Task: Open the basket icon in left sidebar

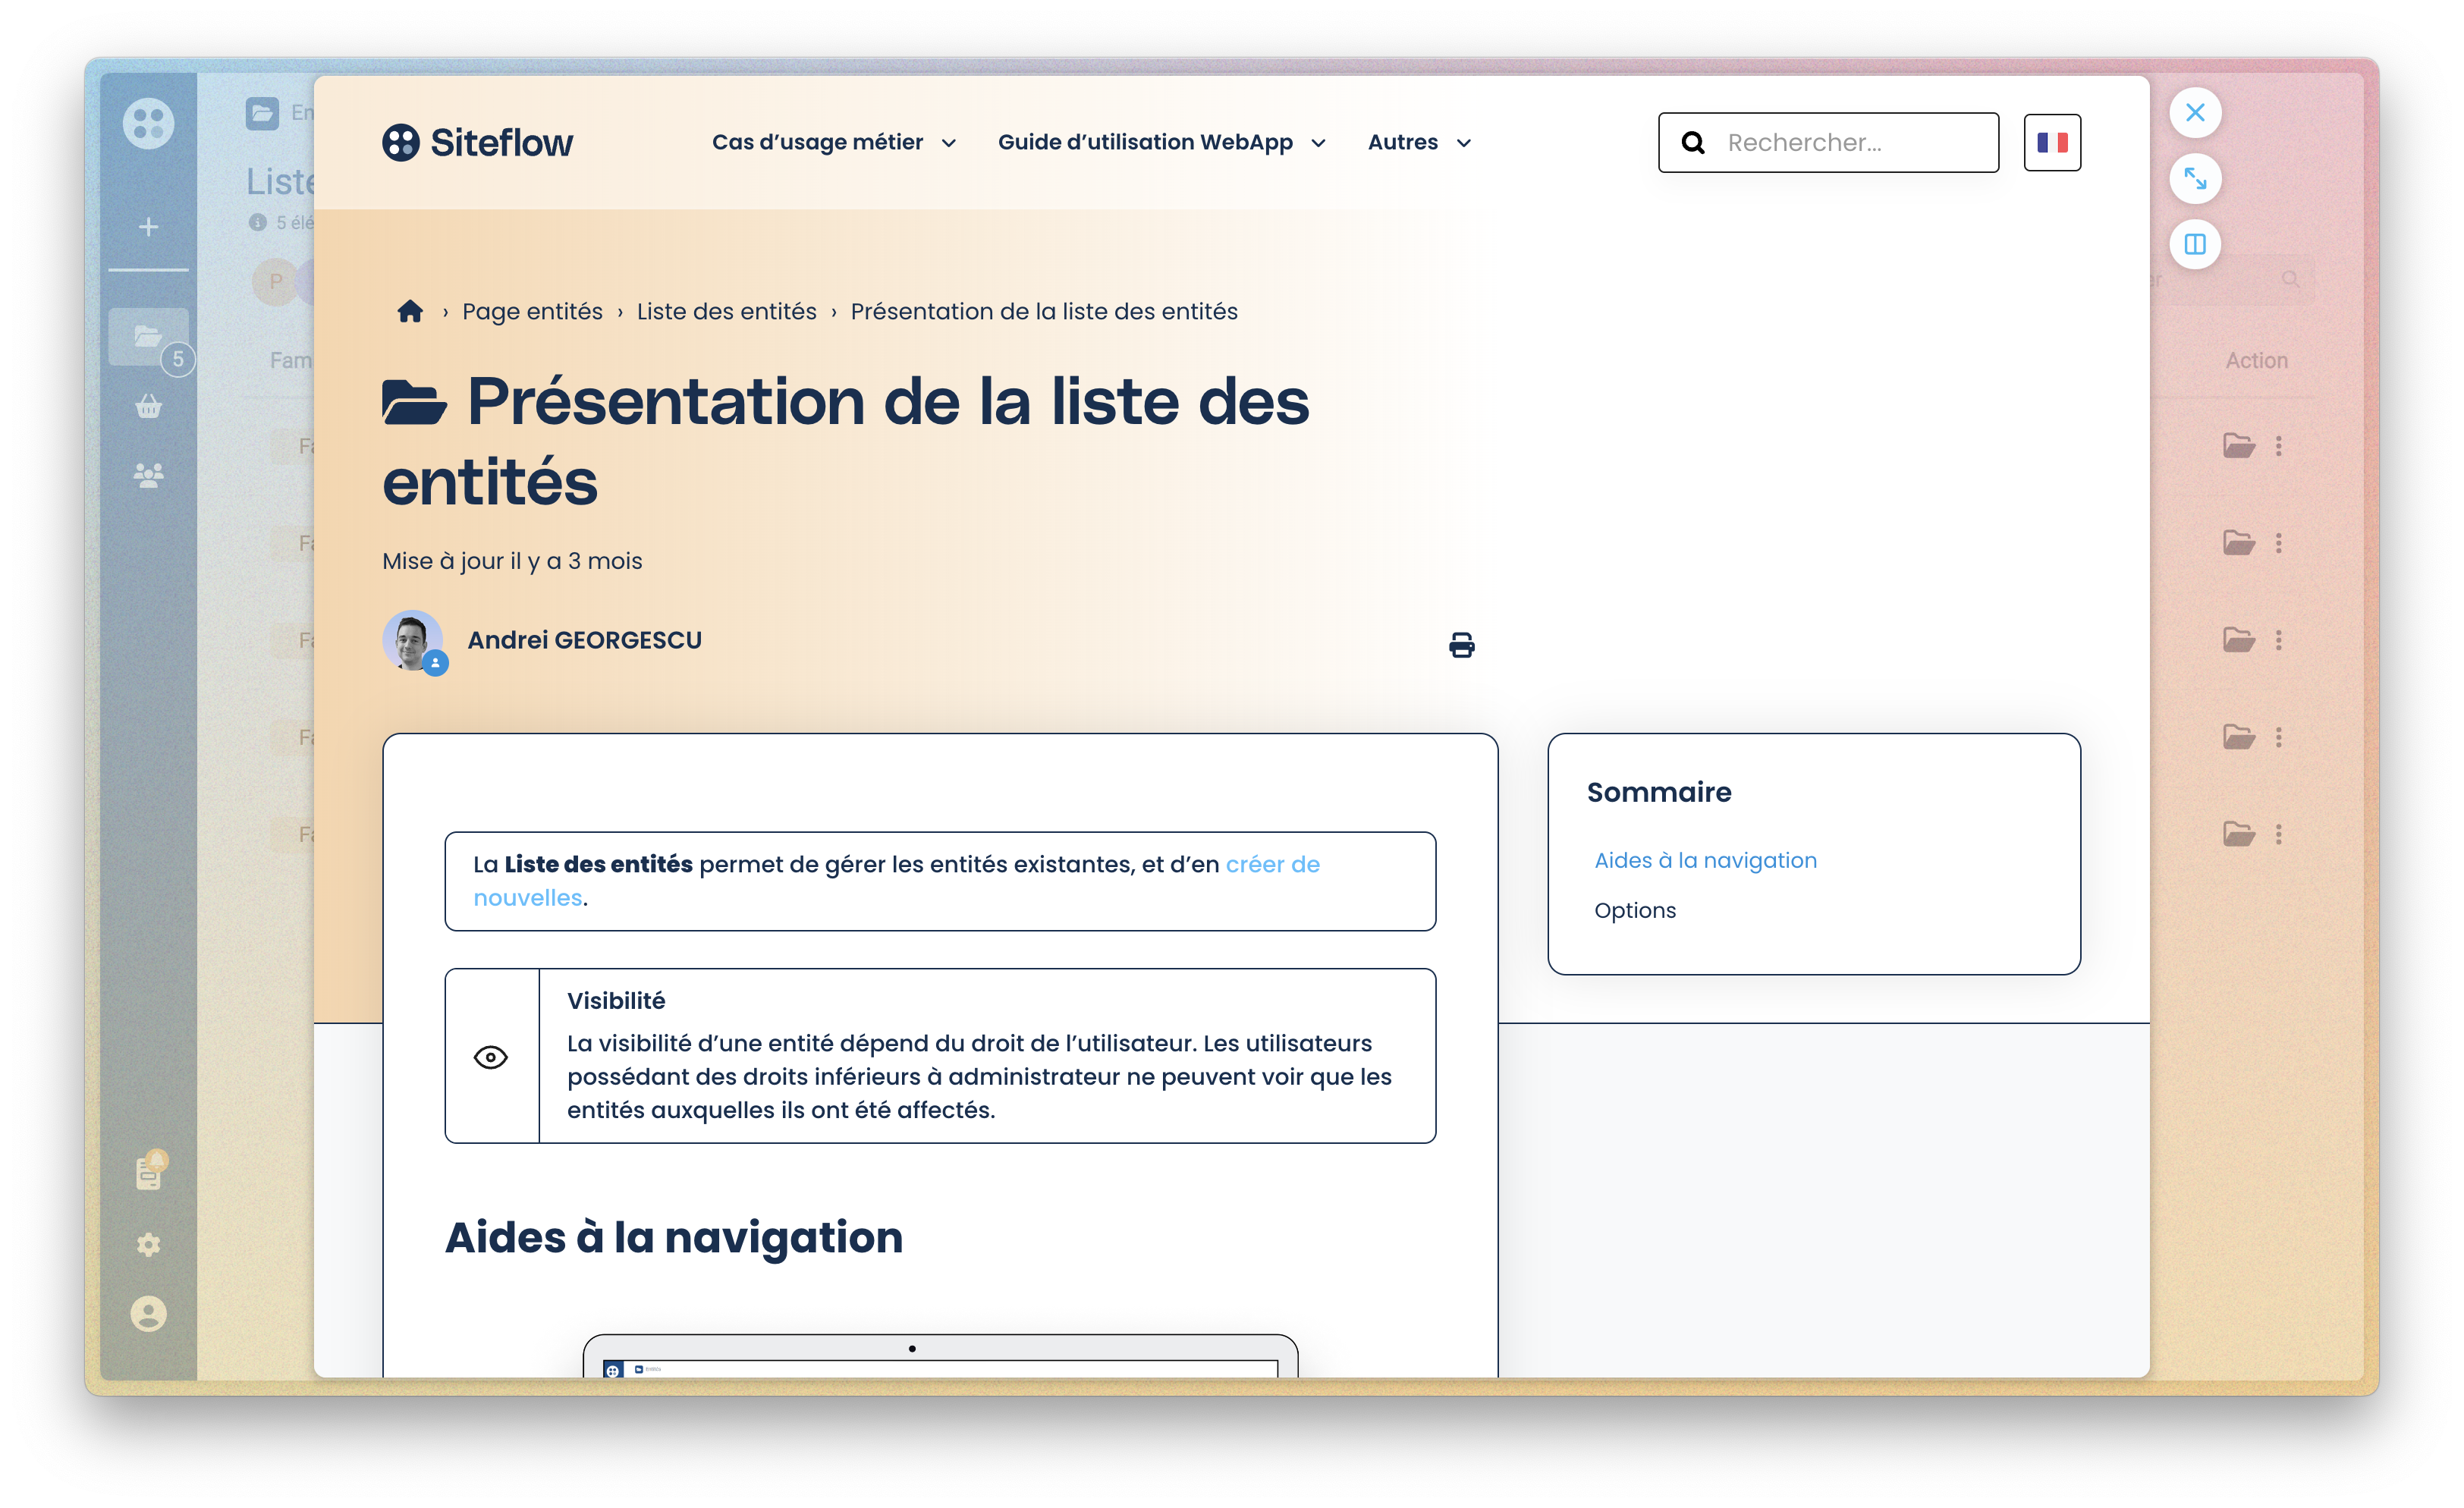Action: (148, 406)
